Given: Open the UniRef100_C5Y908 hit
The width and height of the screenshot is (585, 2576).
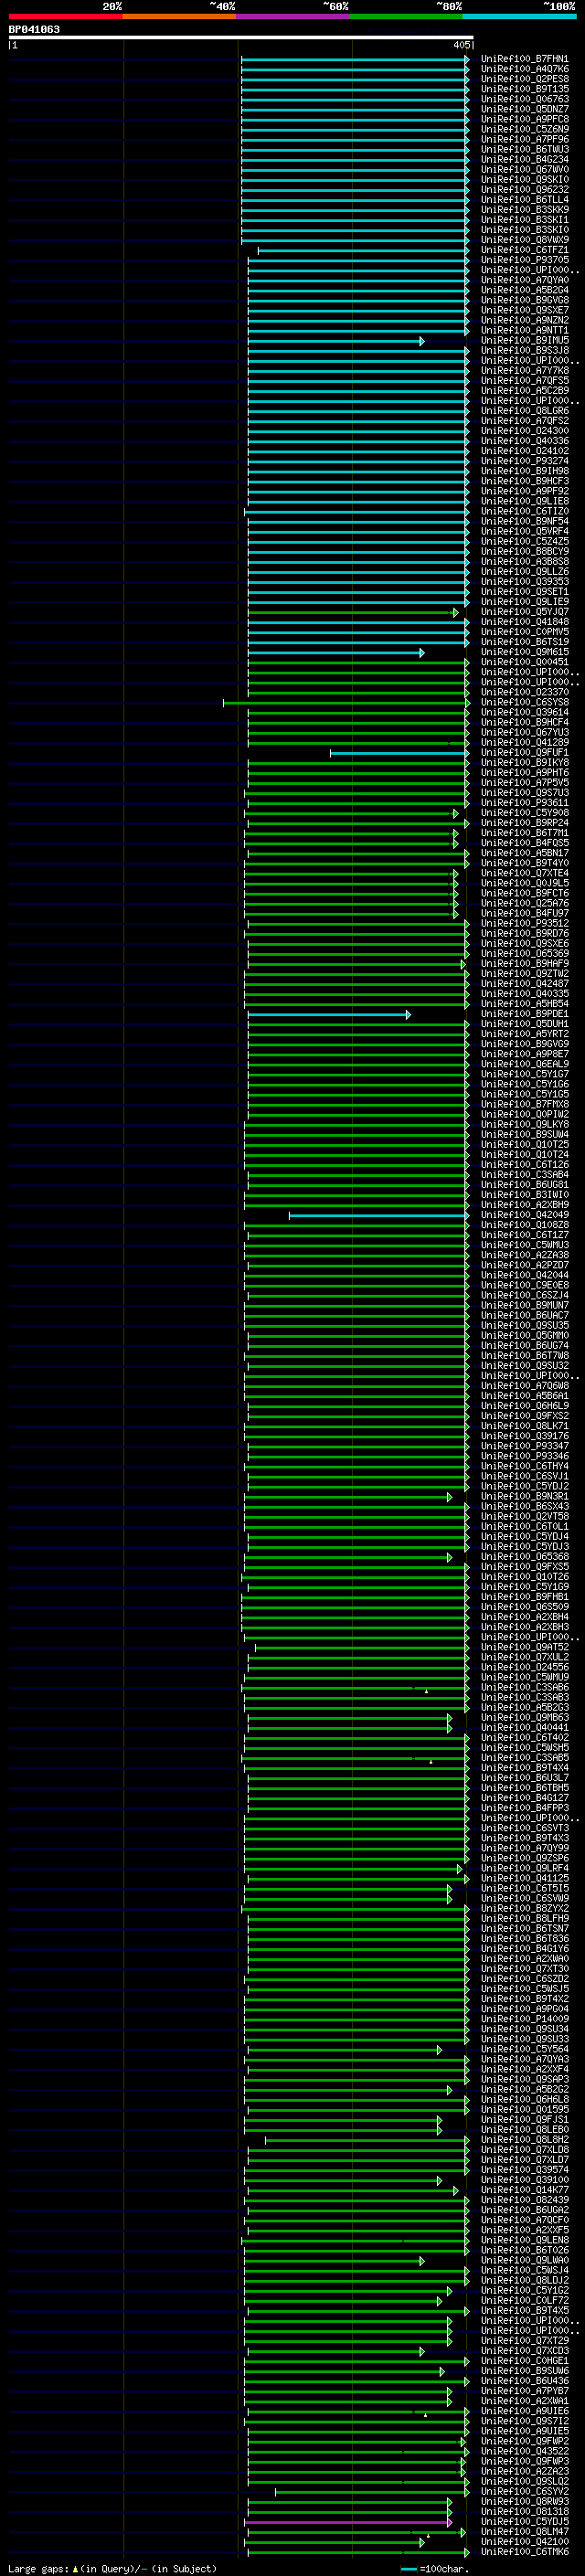Looking at the screenshot, I should [x=524, y=813].
